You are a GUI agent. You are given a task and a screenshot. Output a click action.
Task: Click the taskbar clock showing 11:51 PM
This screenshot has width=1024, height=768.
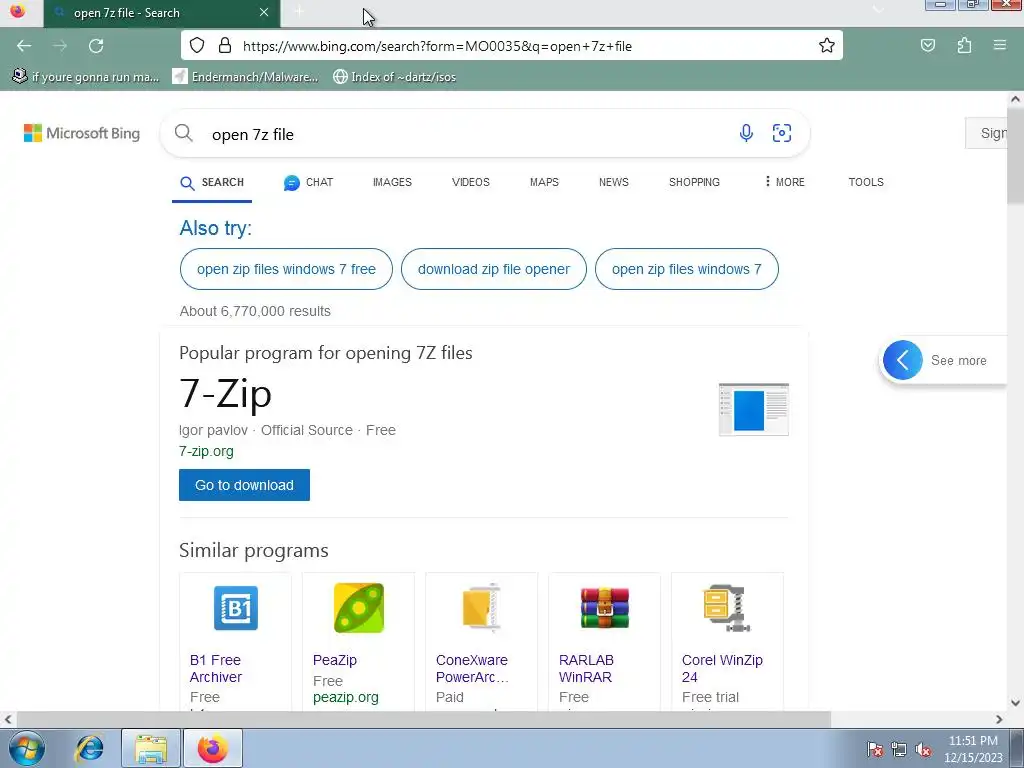[973, 749]
